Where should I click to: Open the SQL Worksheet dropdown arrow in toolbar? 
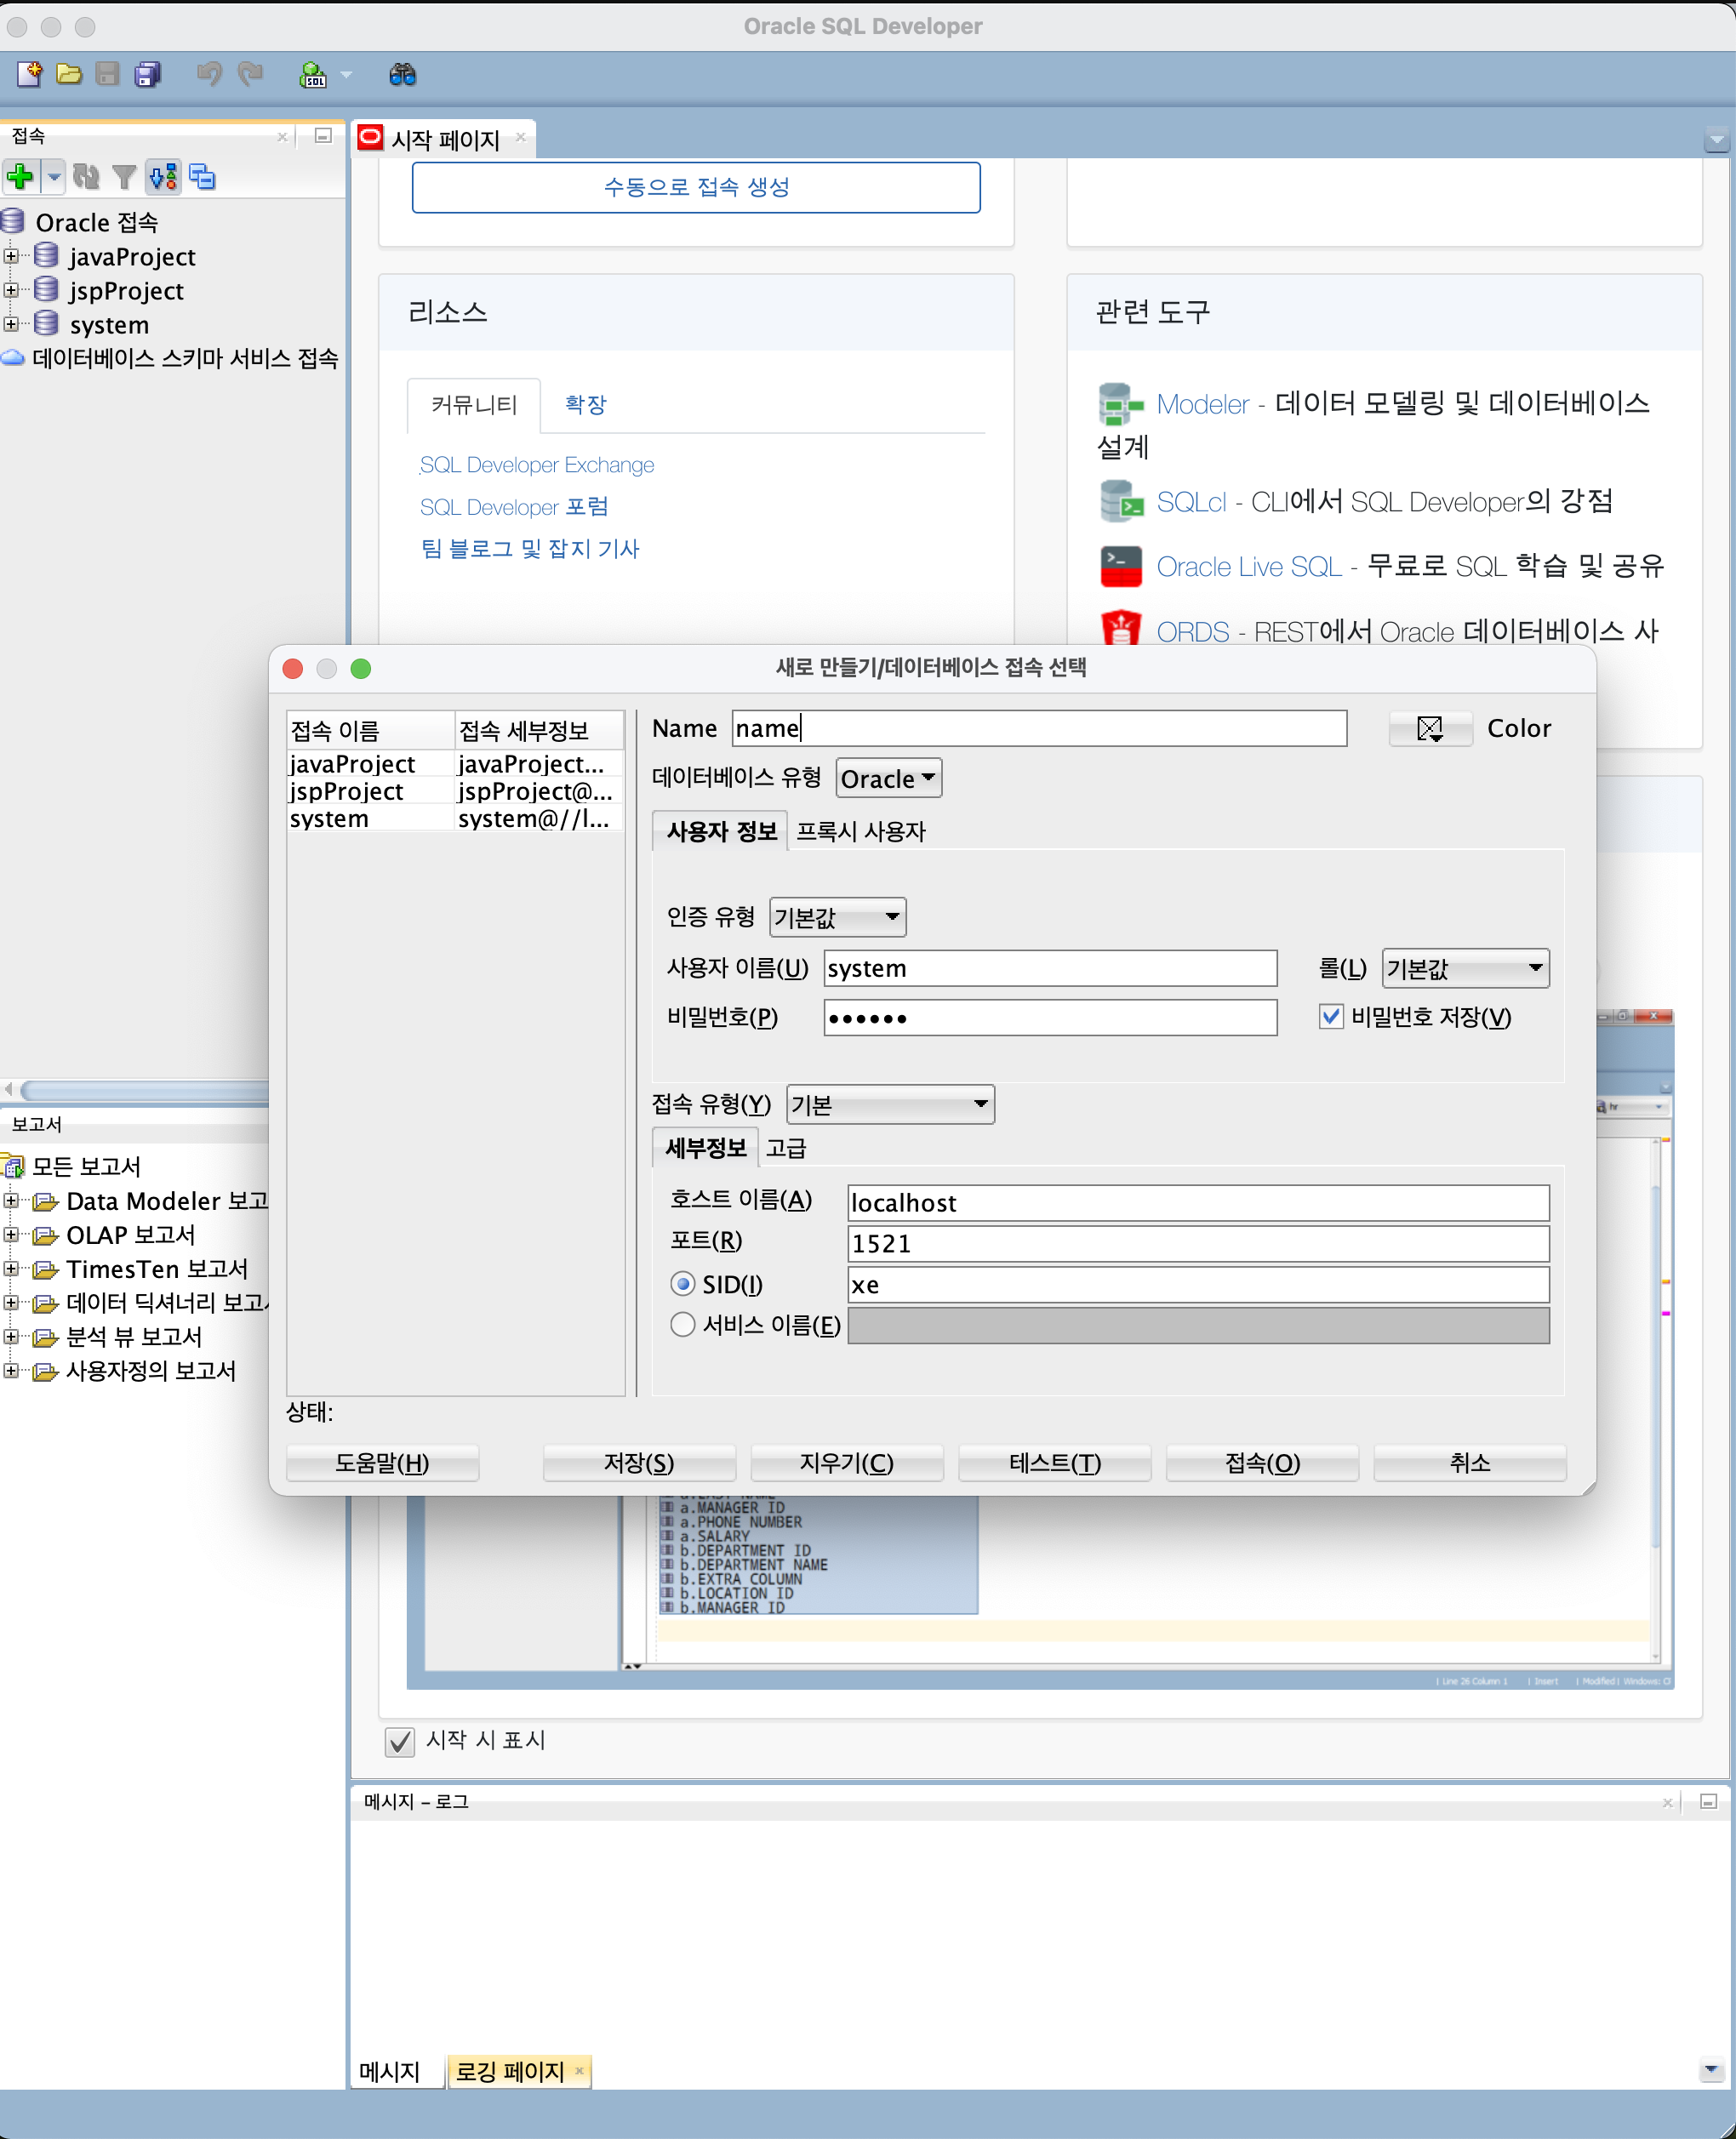point(346,74)
